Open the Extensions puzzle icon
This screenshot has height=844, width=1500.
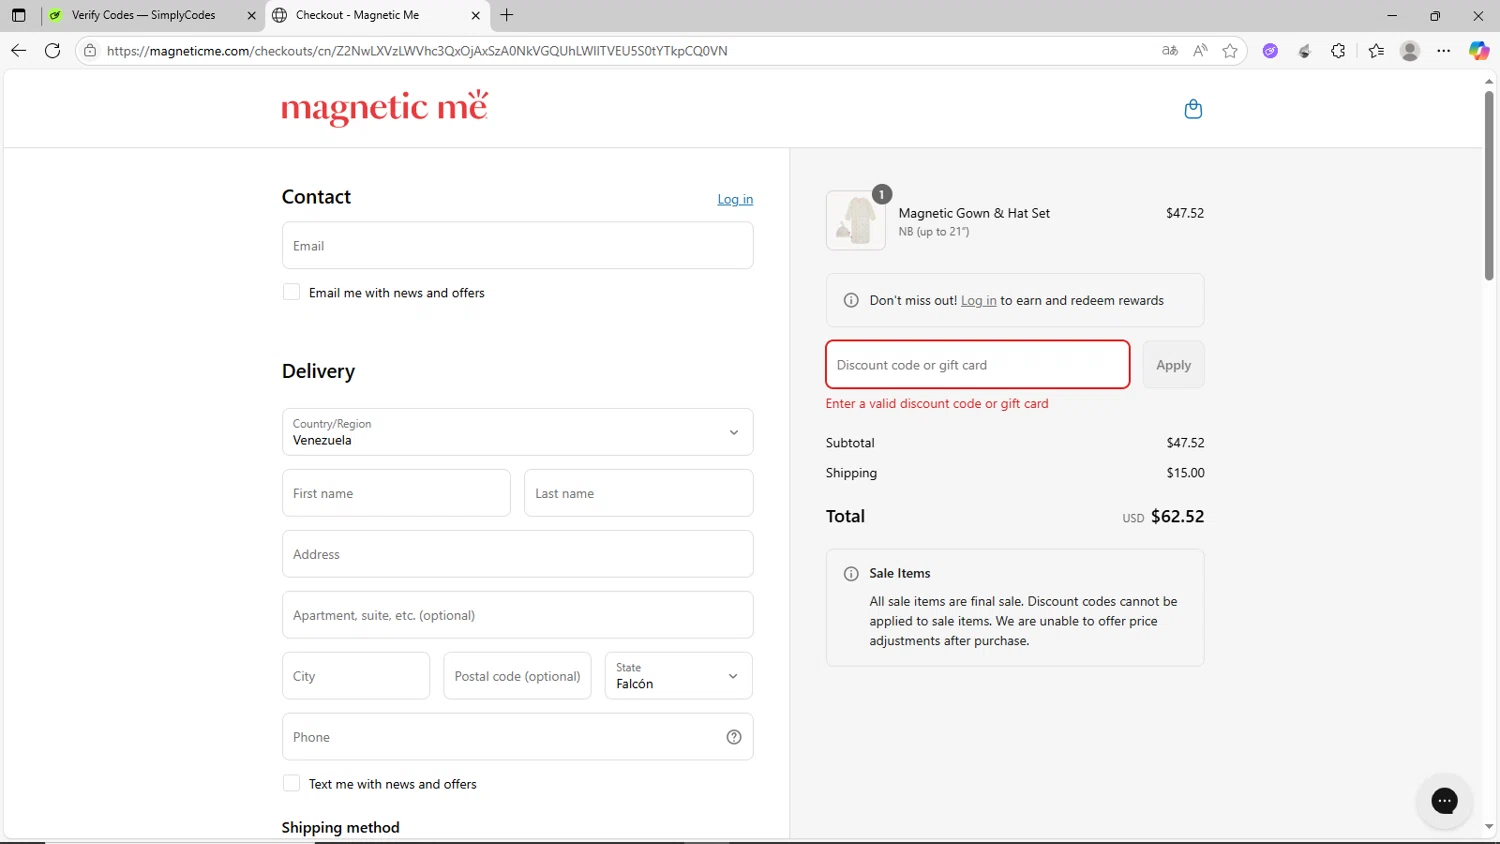point(1338,50)
